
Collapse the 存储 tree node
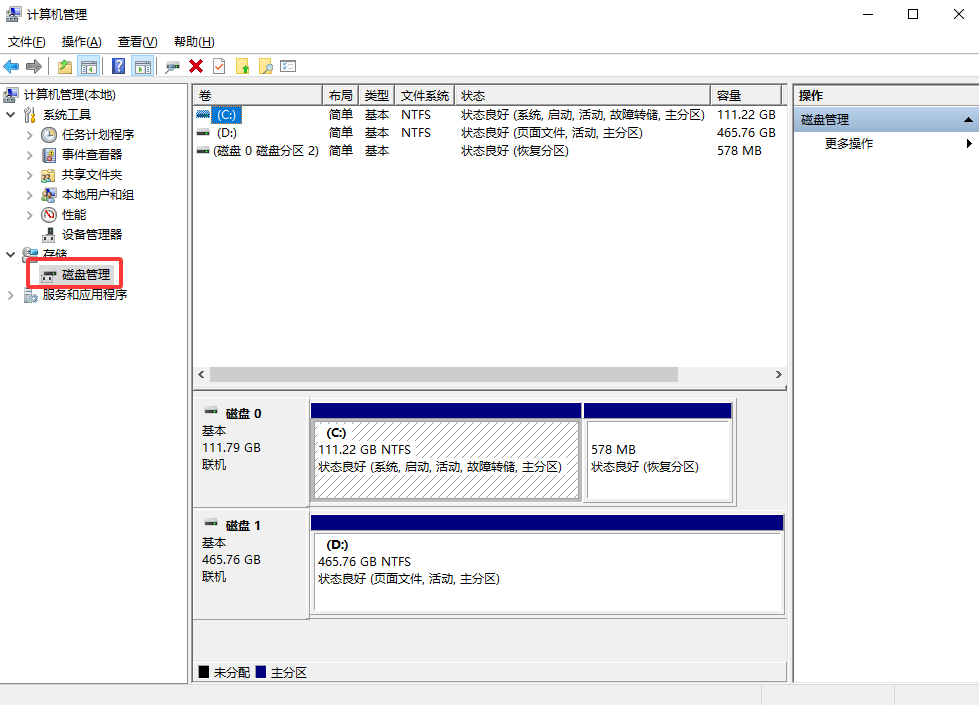11,254
